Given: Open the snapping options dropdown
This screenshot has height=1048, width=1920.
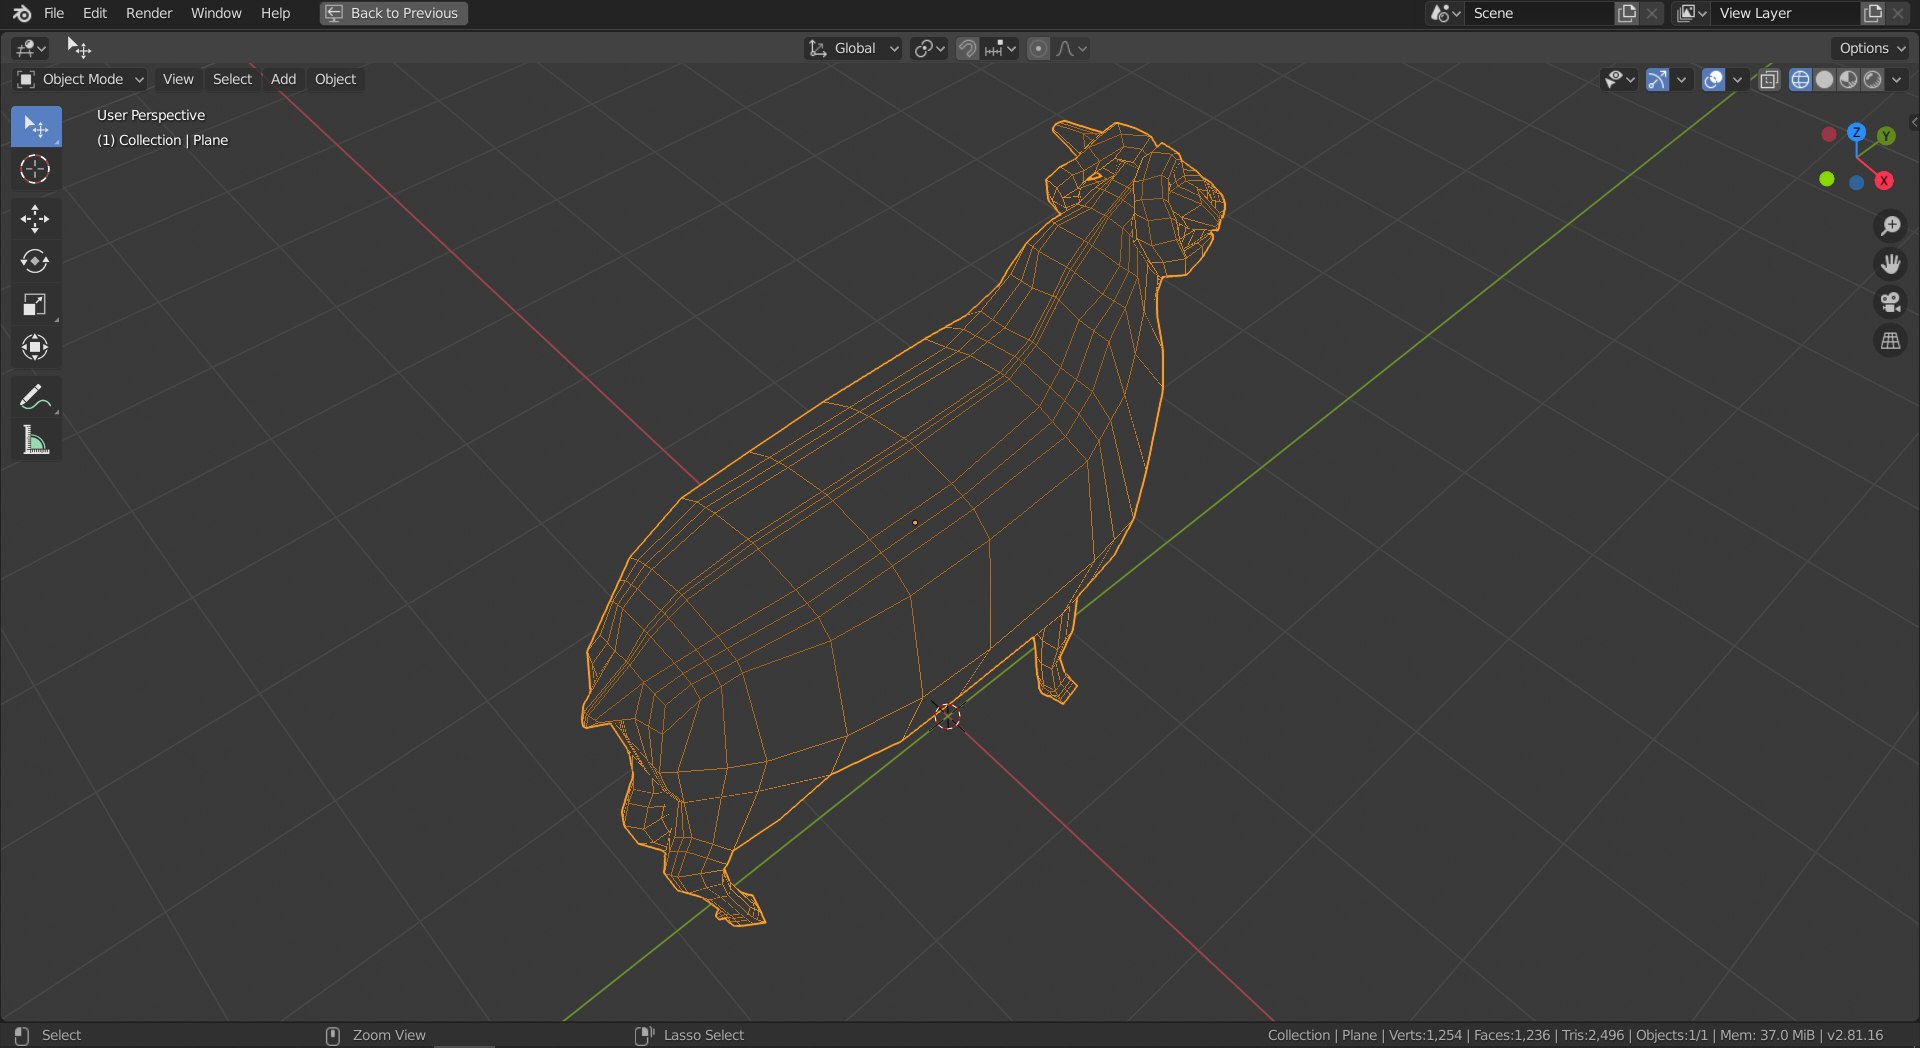Looking at the screenshot, I should (x=1000, y=48).
